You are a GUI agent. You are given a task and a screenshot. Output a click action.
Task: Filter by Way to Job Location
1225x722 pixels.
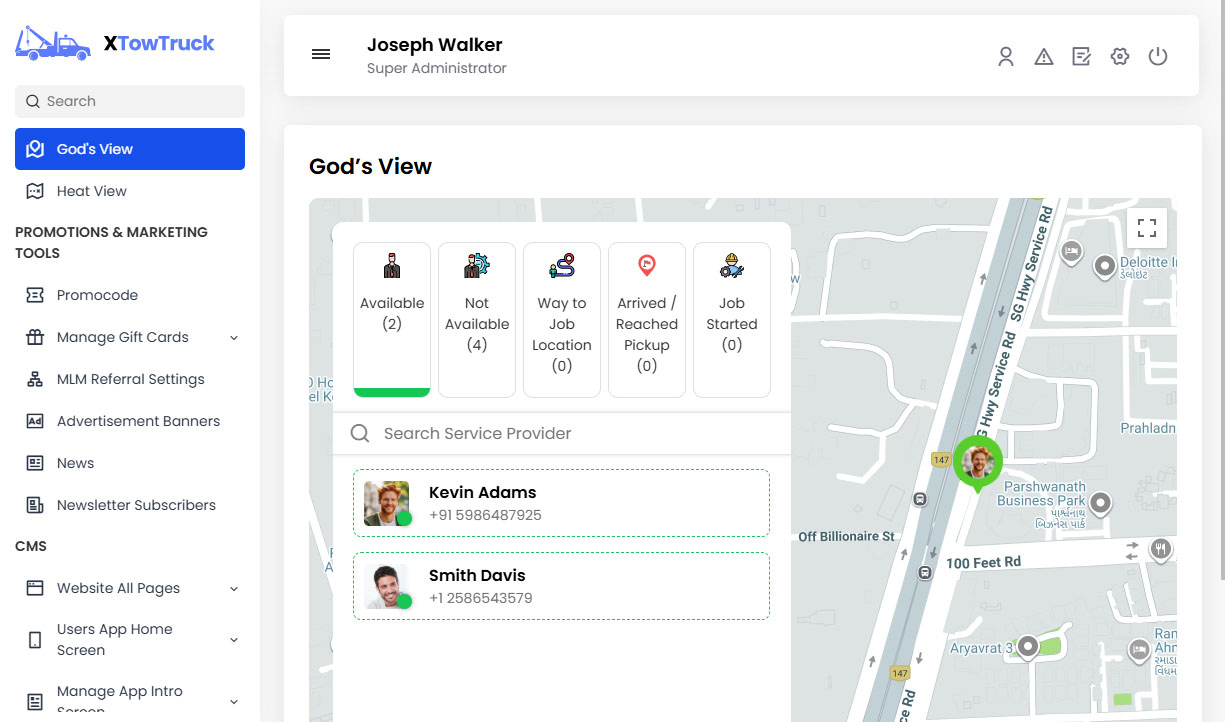click(562, 318)
